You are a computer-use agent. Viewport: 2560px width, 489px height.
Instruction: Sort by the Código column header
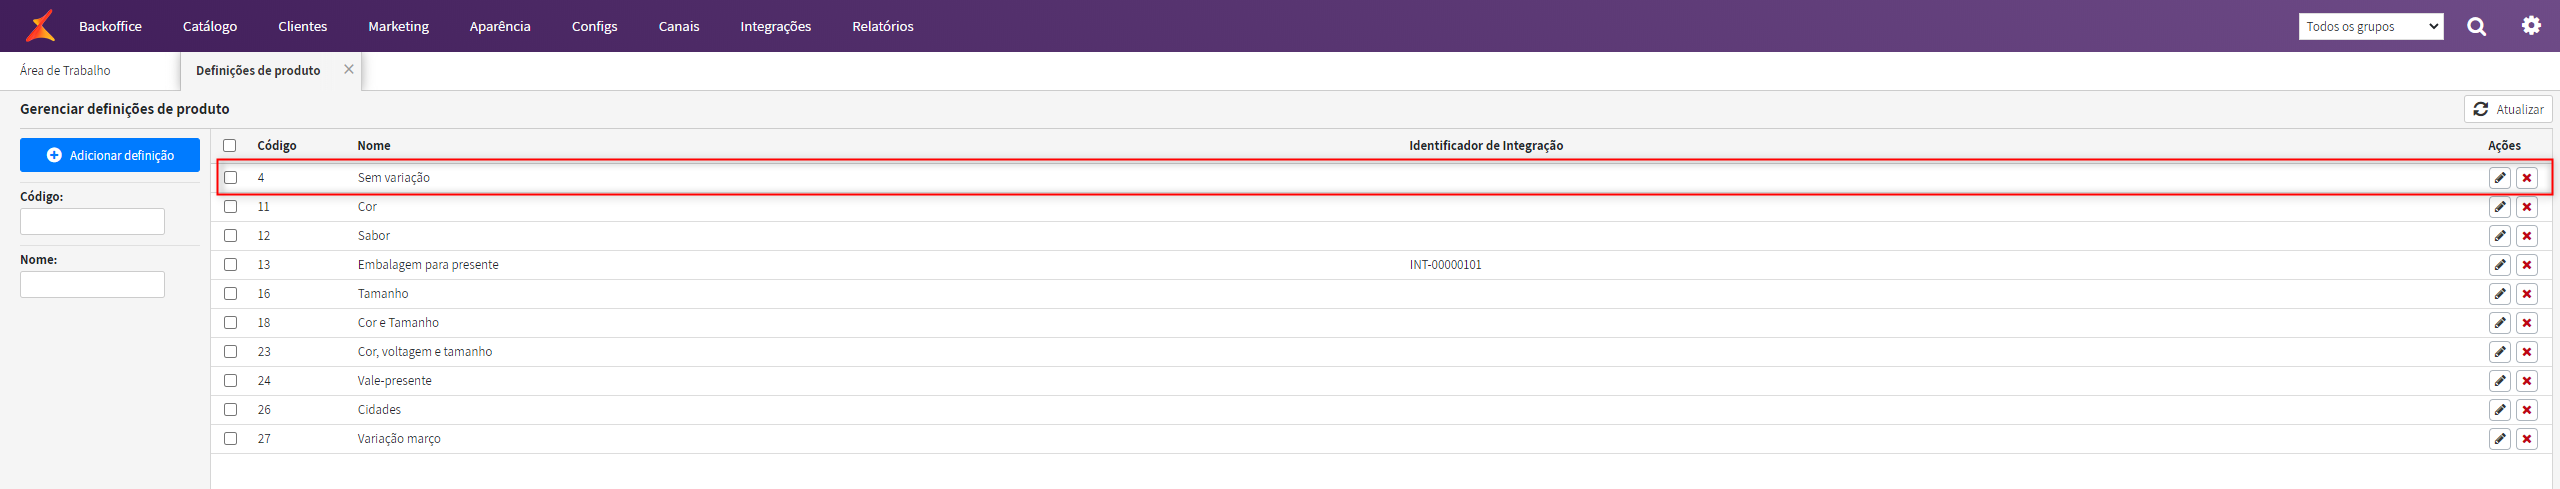(x=277, y=145)
